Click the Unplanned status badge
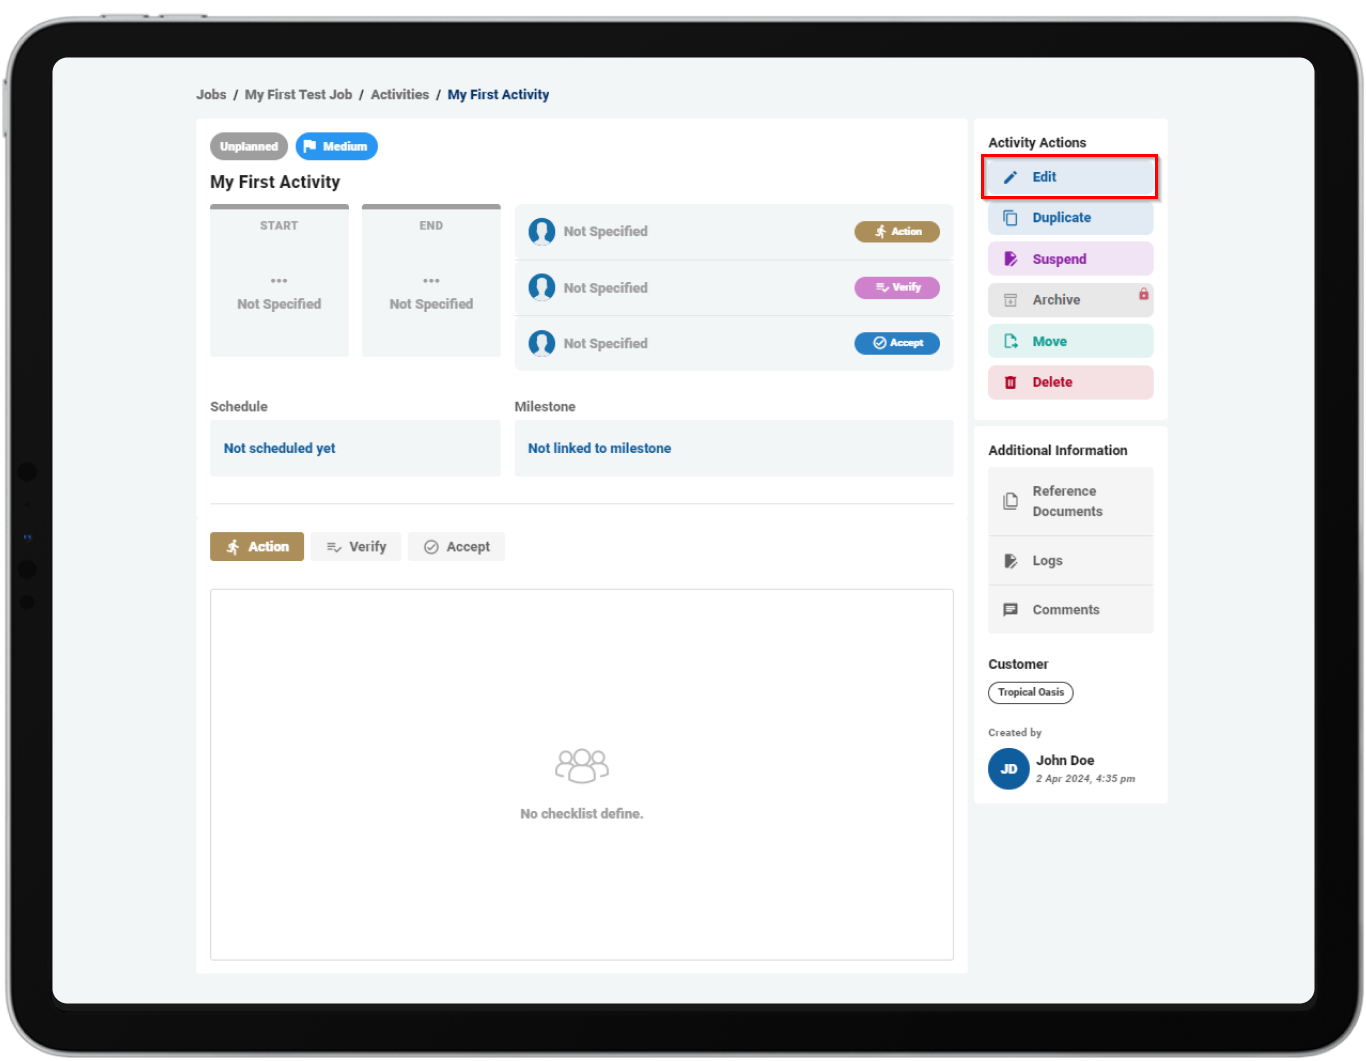Image resolution: width=1366 pixels, height=1061 pixels. pyautogui.click(x=249, y=146)
